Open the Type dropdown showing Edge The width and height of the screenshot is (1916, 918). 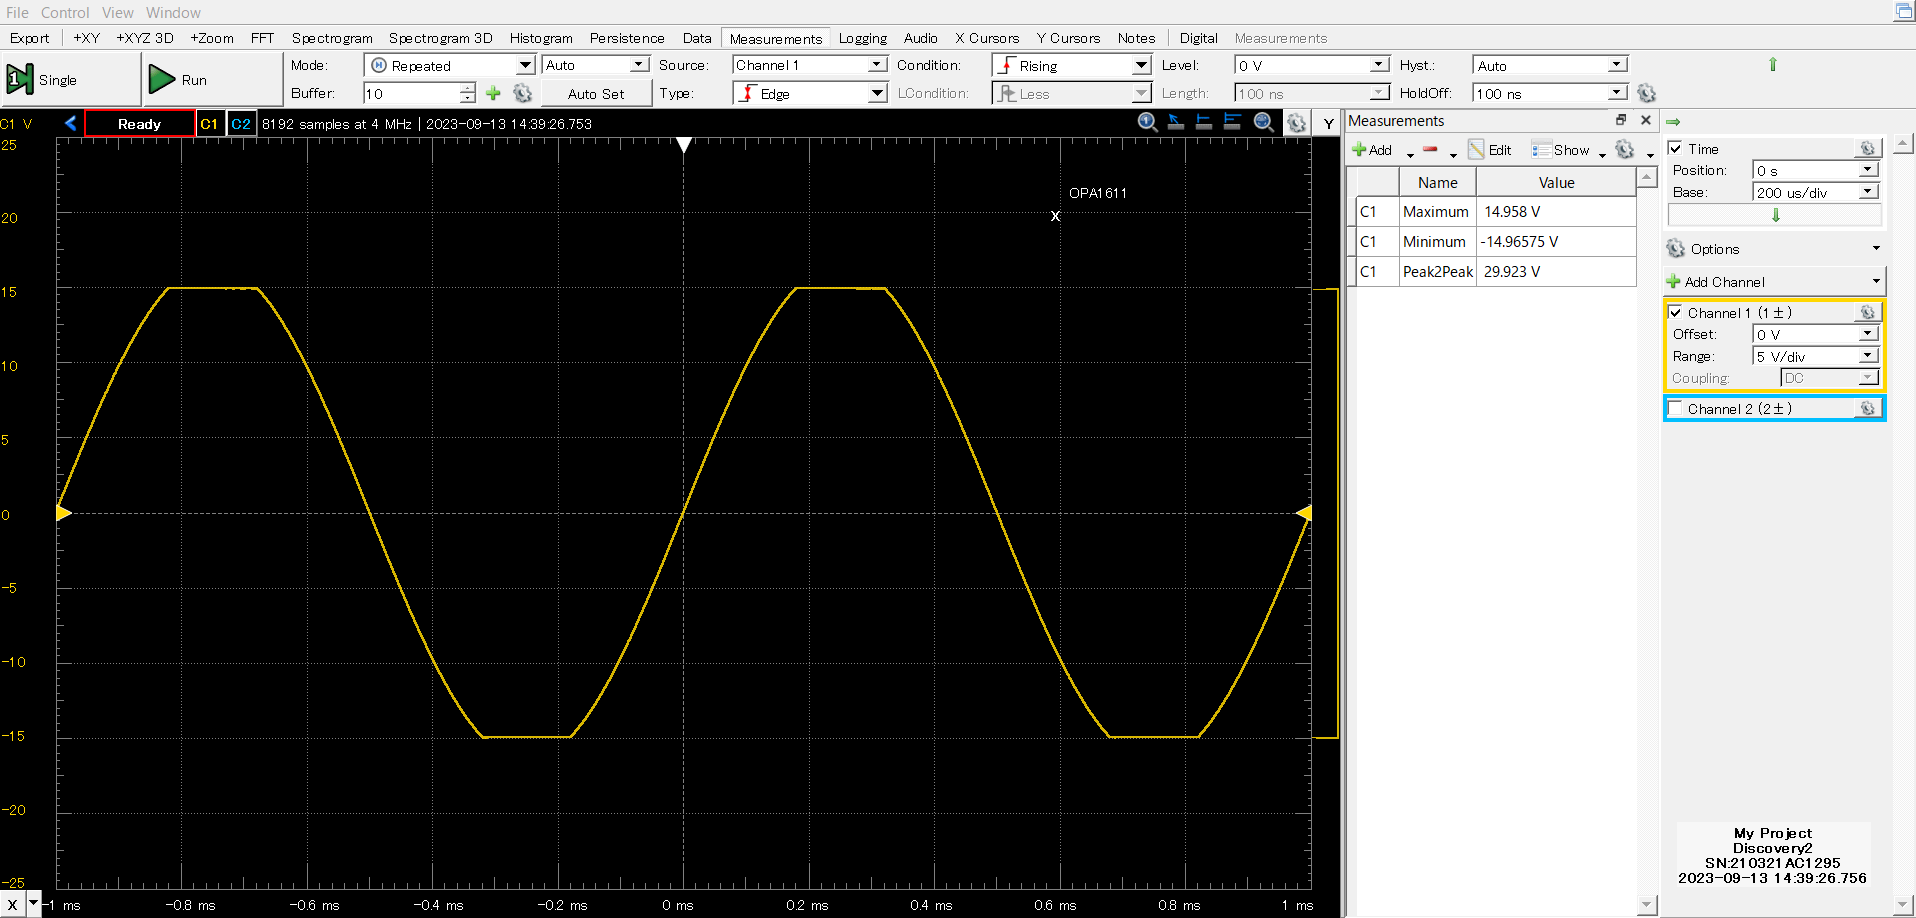810,93
